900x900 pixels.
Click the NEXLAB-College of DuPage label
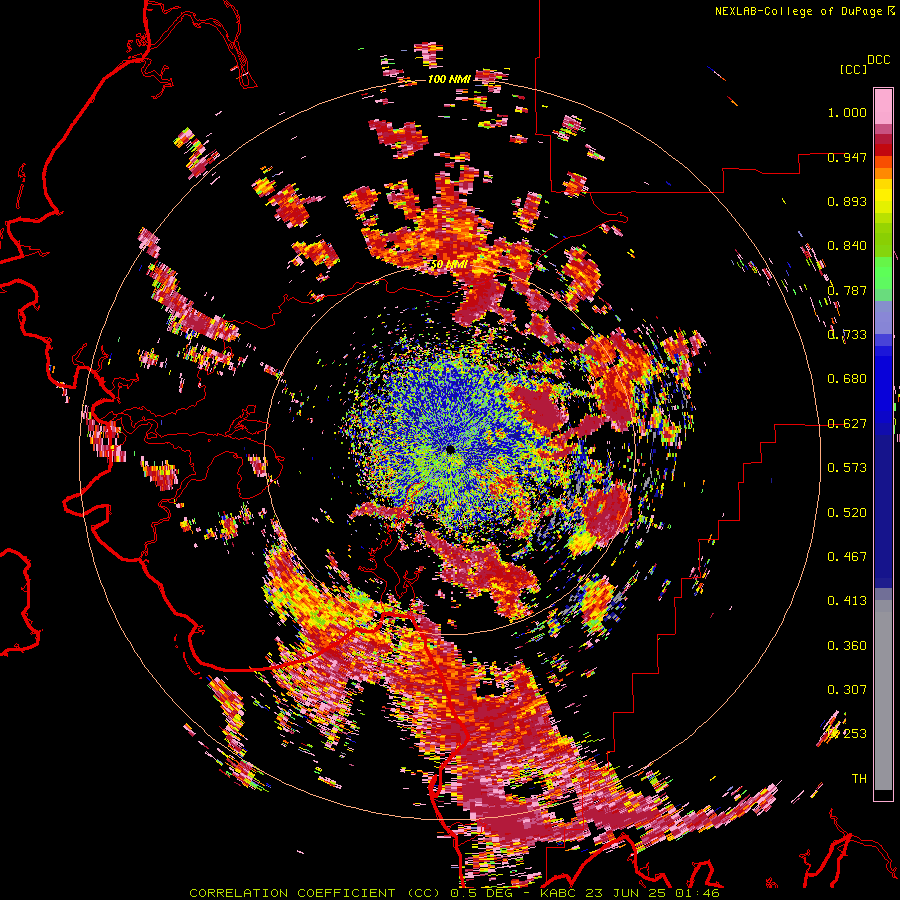[798, 11]
